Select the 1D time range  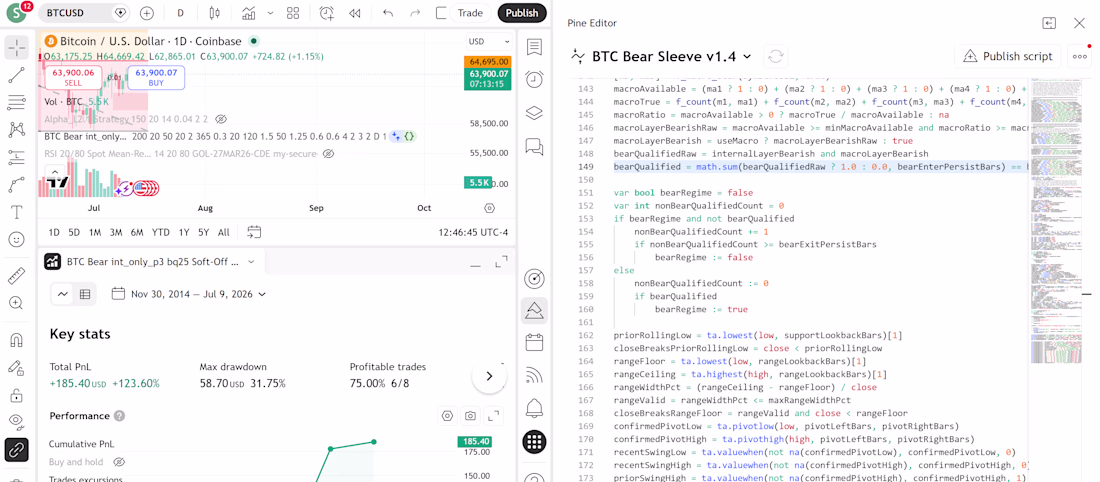pyautogui.click(x=53, y=232)
